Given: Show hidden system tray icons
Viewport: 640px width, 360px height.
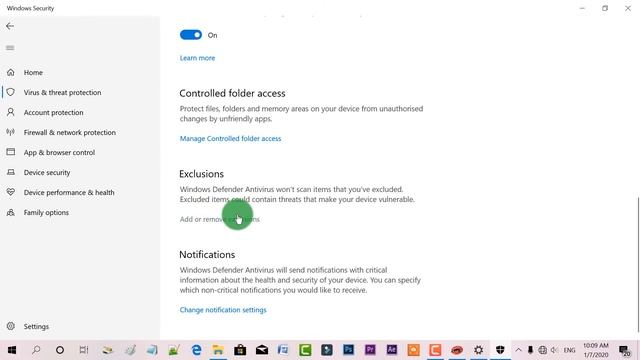Looking at the screenshot, I should [518, 350].
